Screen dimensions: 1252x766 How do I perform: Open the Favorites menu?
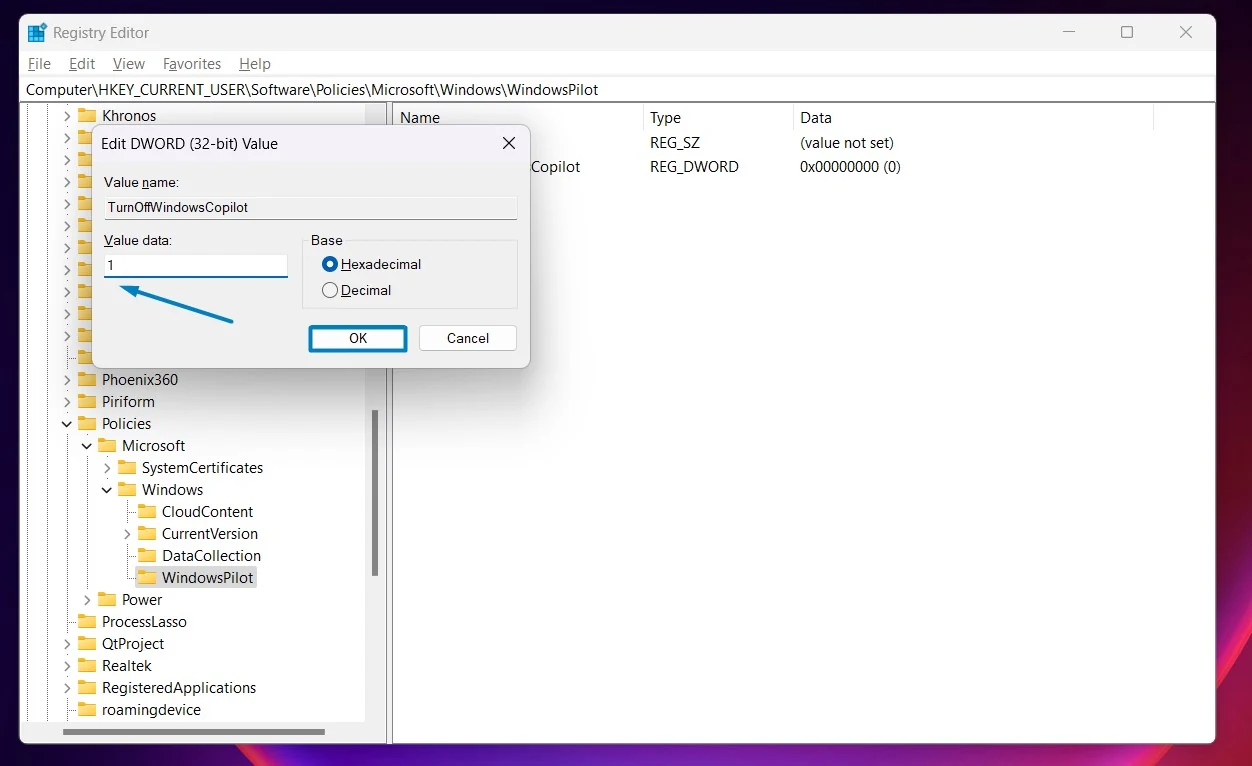click(192, 64)
